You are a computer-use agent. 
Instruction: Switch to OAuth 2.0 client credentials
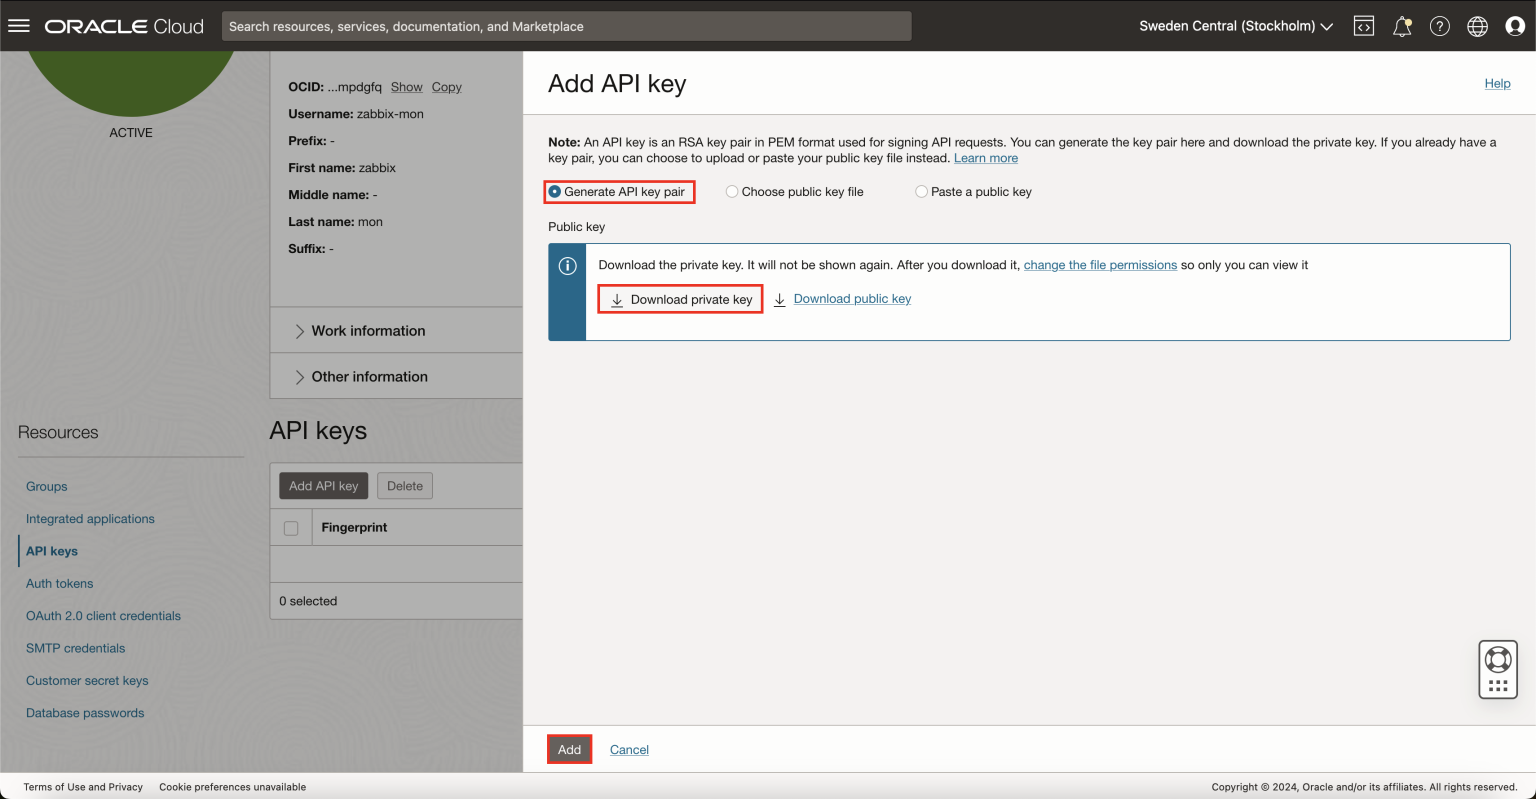point(103,615)
